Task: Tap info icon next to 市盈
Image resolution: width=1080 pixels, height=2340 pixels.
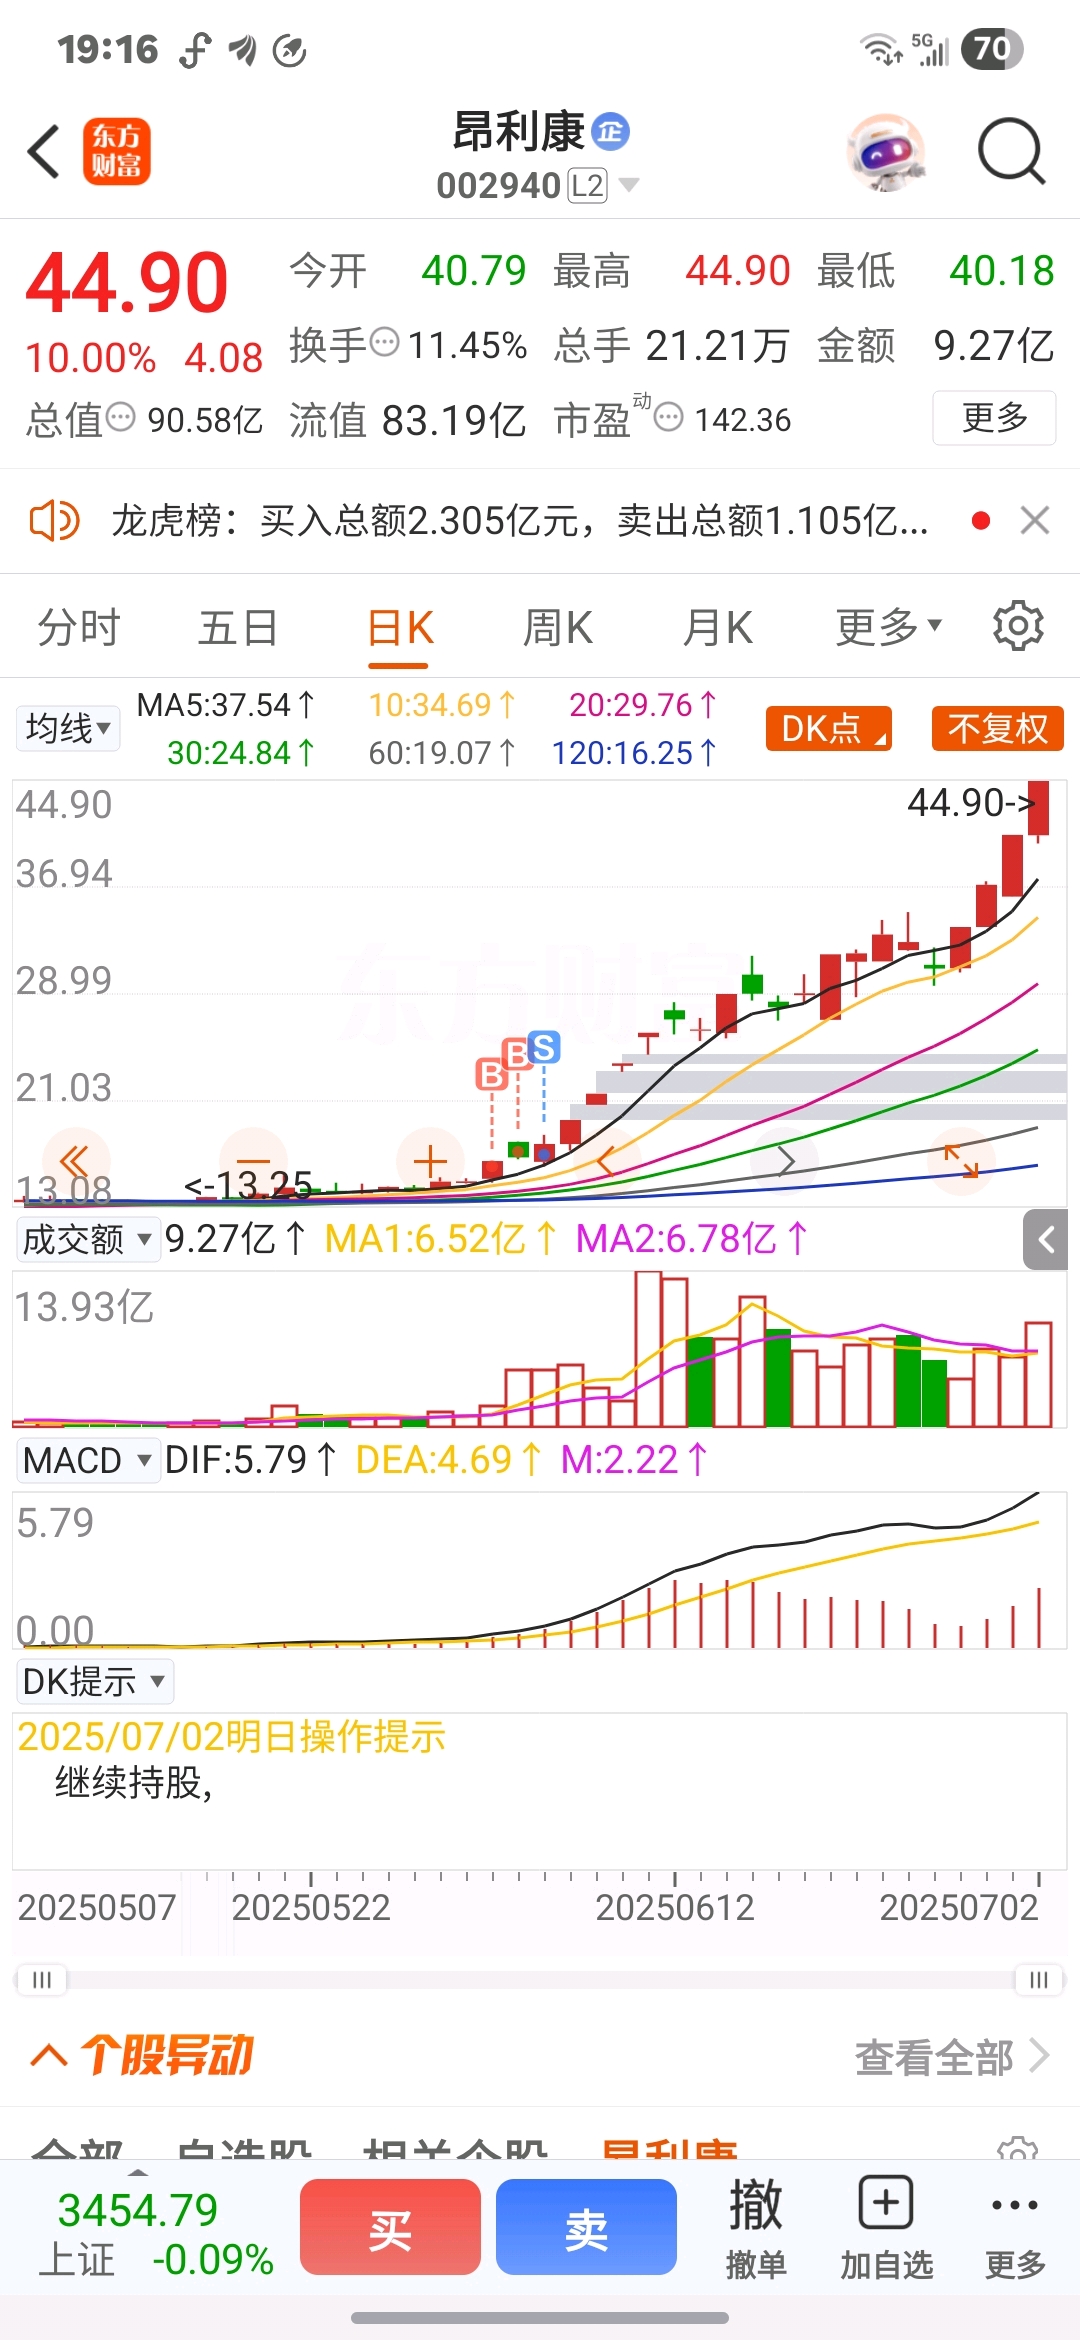Action: tap(668, 416)
